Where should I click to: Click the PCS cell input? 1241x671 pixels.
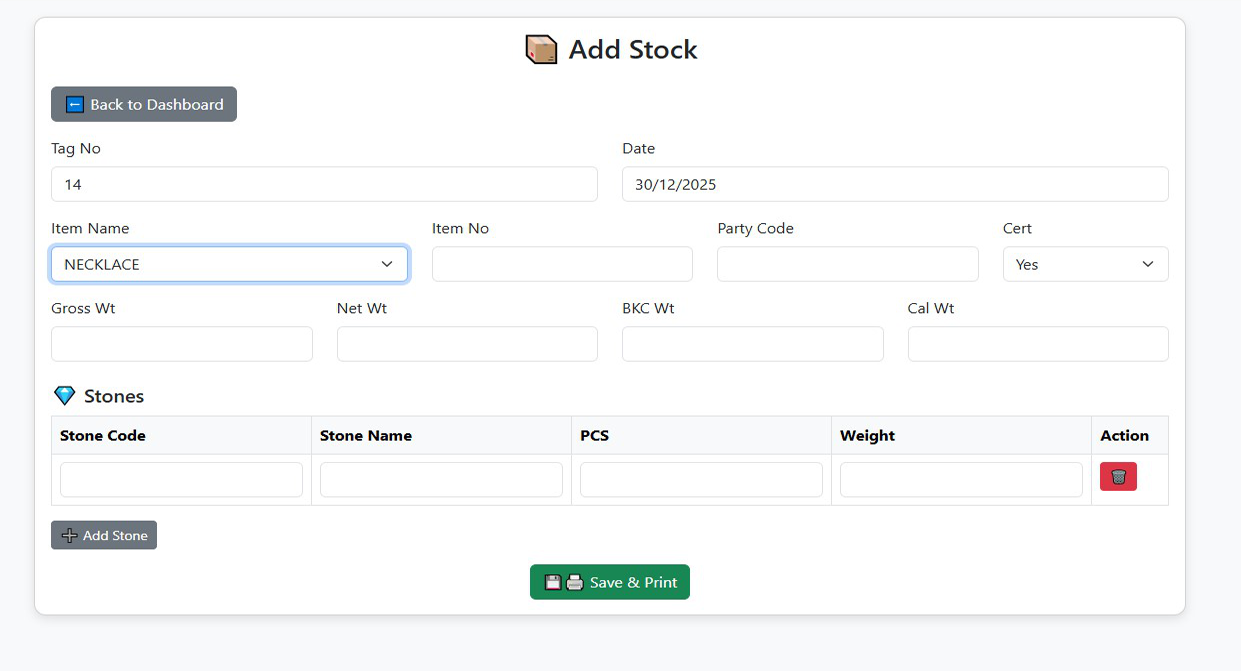701,480
